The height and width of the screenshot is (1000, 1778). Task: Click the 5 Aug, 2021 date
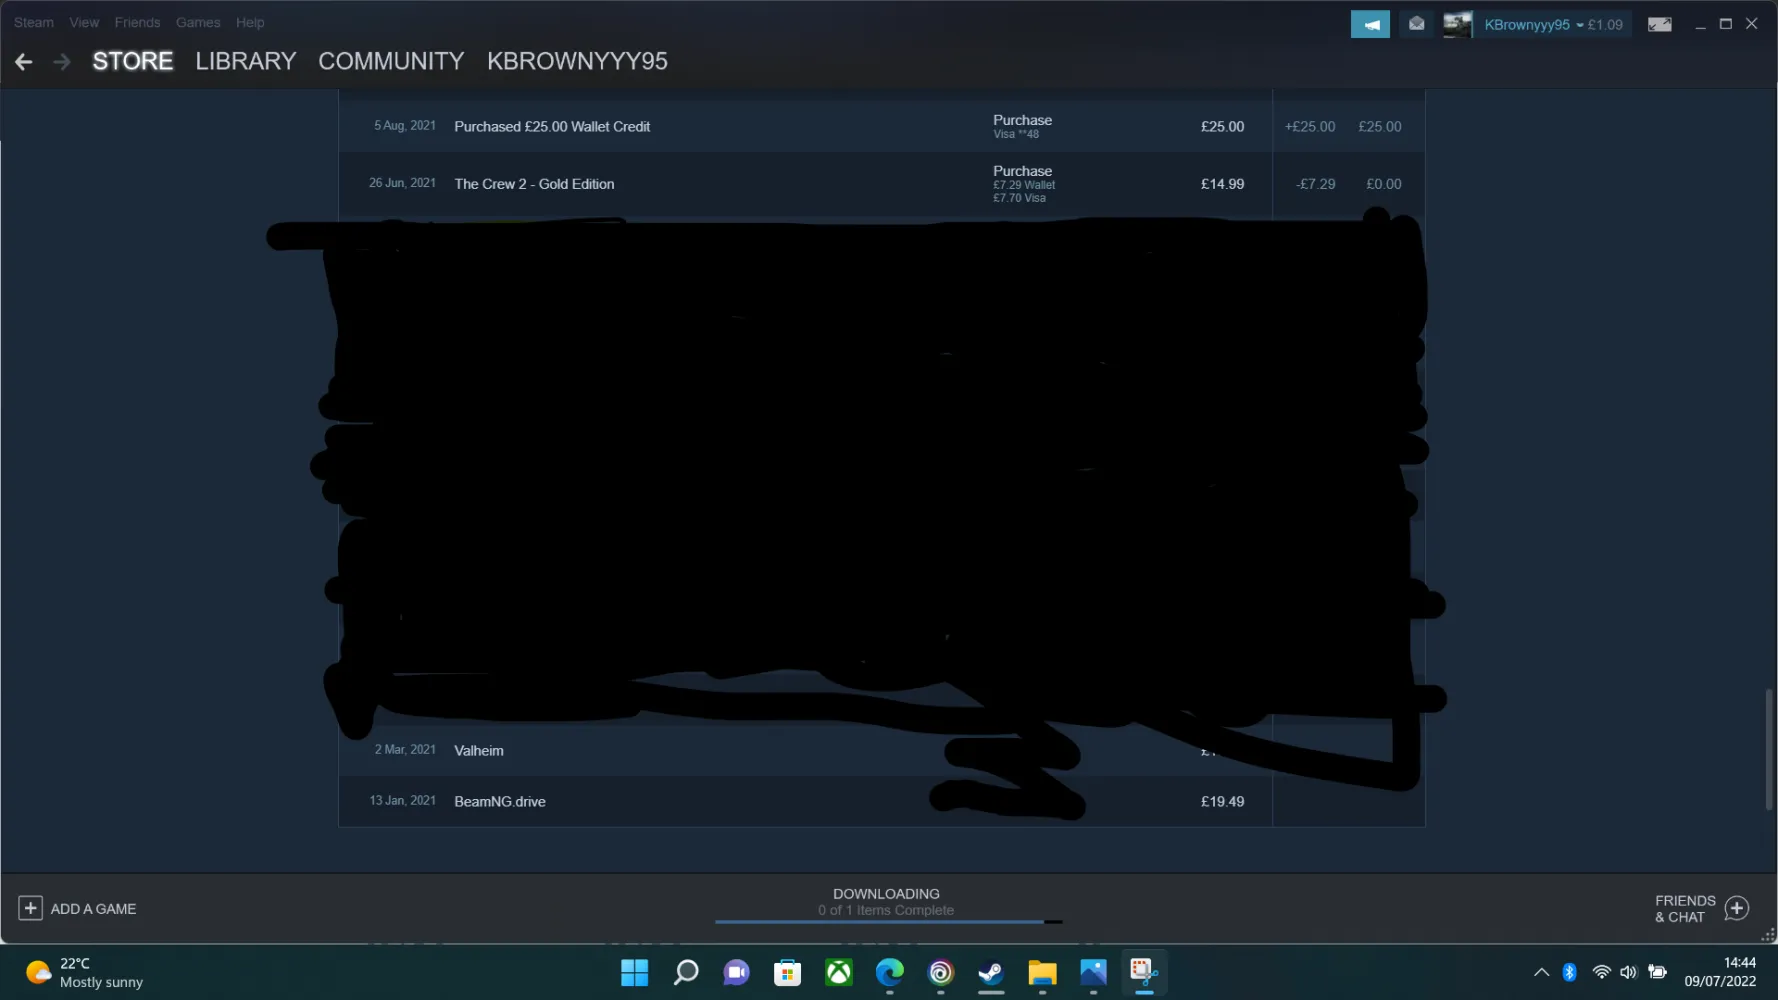[405, 126]
